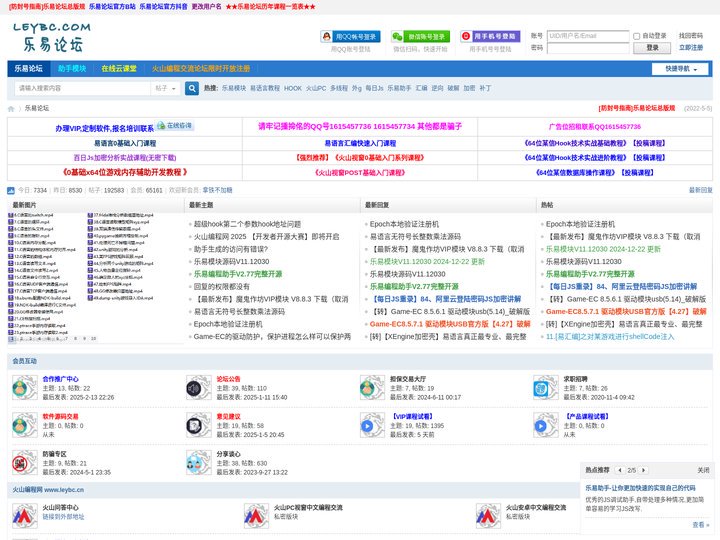Image resolution: width=720 pixels, height=540 pixels.
Task: Click the search content input box
Action: 83,88
